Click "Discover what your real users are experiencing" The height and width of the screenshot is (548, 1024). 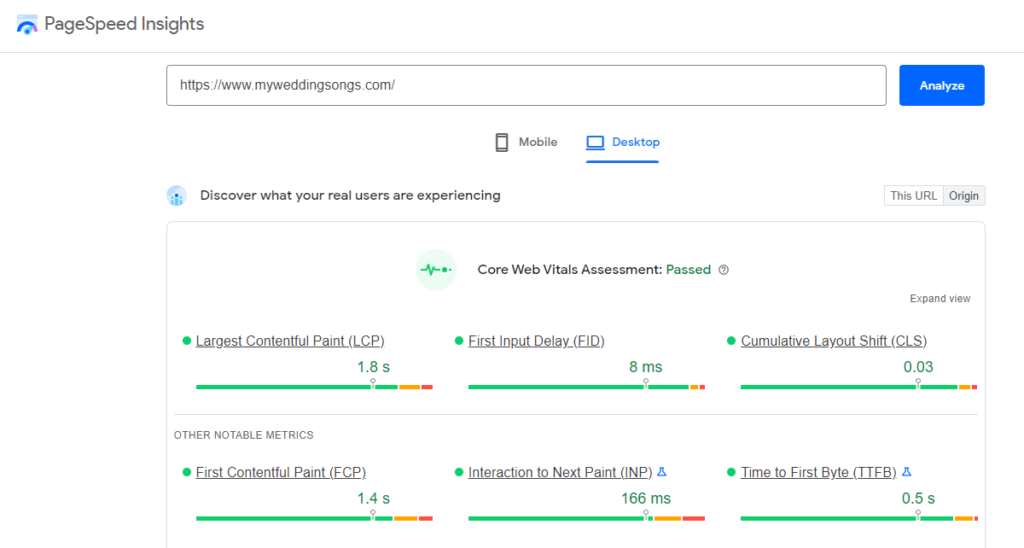click(x=350, y=196)
